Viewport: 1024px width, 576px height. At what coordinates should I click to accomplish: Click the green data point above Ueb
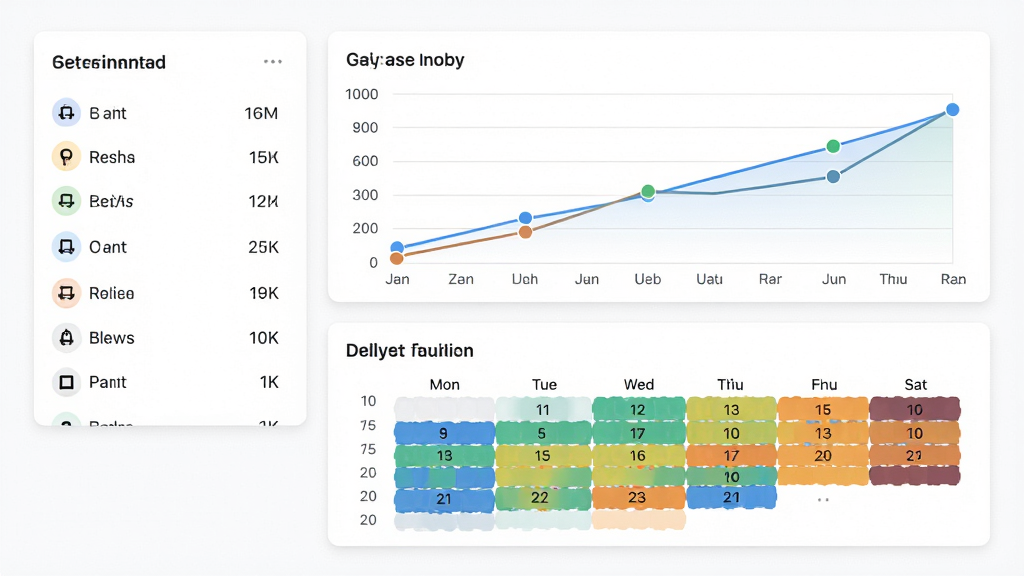coord(648,191)
